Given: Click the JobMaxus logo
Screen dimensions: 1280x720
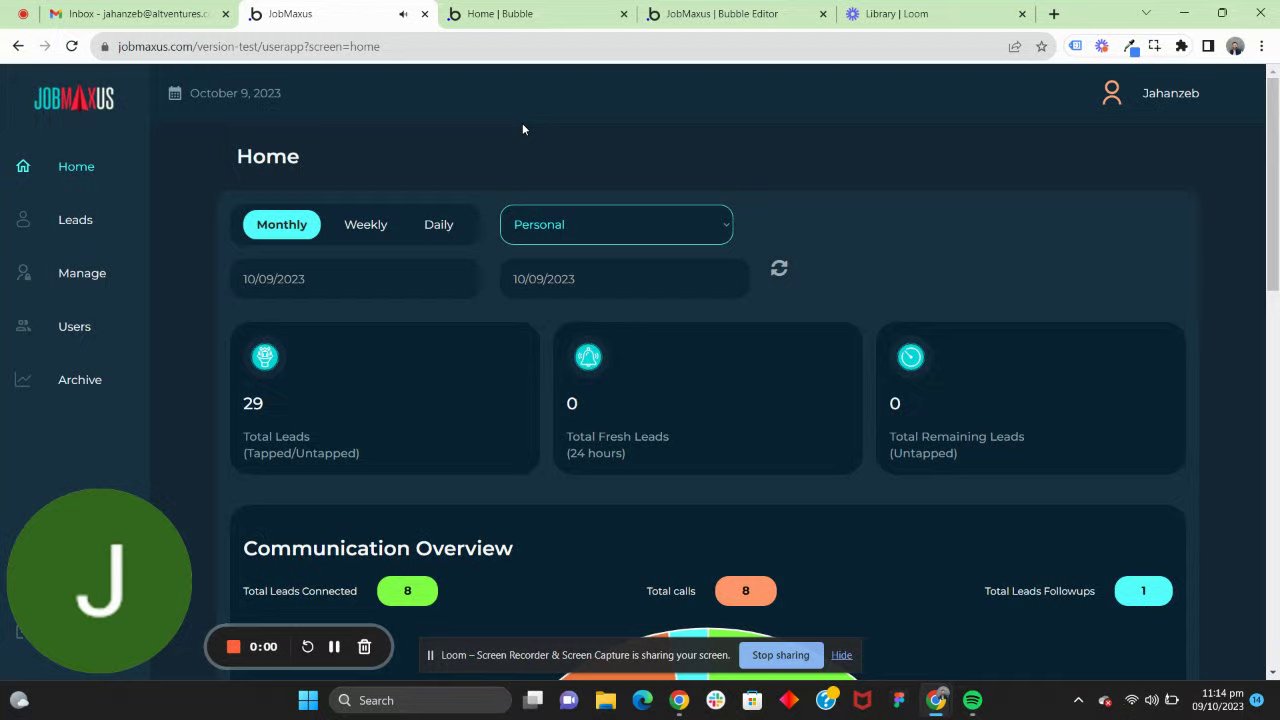Looking at the screenshot, I should point(74,98).
